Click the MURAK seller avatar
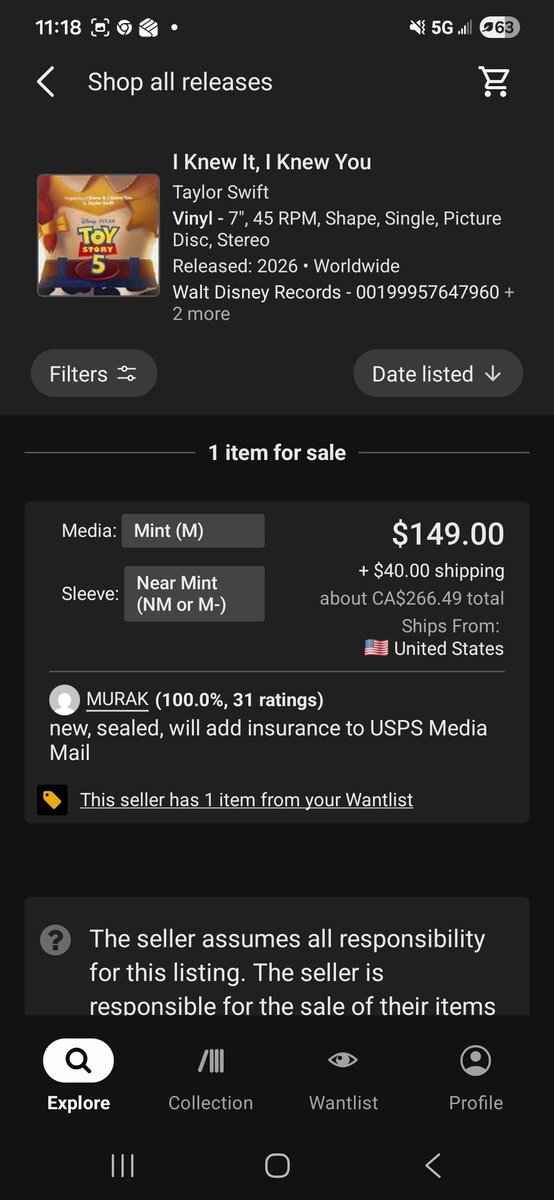This screenshot has height=1200, width=554. (x=64, y=700)
